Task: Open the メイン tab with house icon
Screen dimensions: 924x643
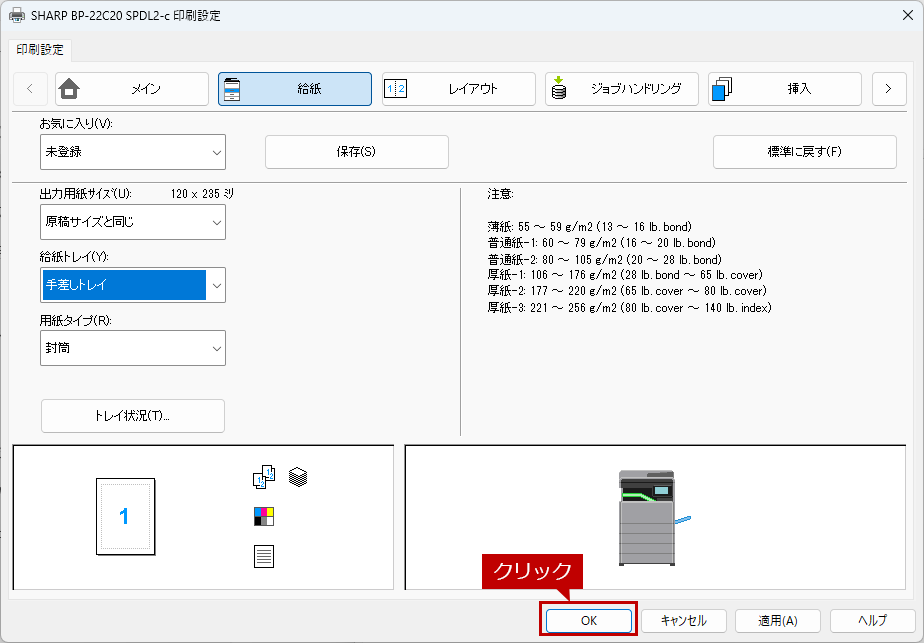Action: tap(132, 89)
